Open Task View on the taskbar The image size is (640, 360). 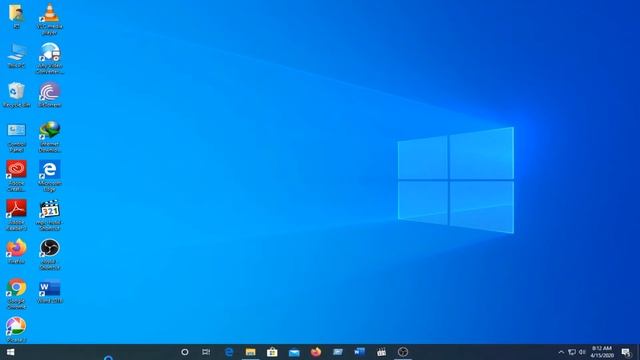[206, 352]
